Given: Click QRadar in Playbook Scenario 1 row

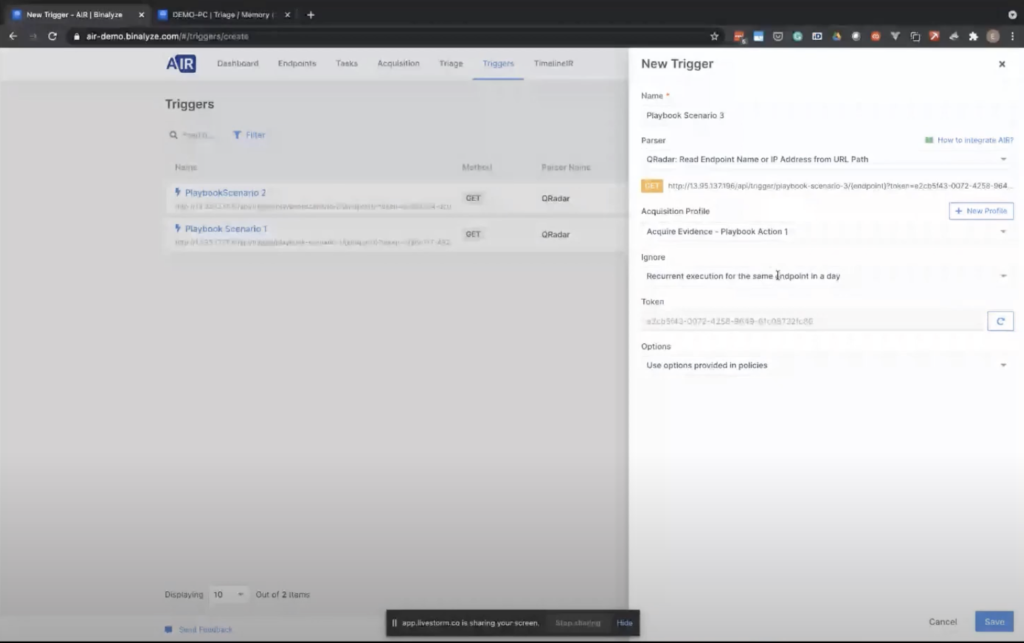Looking at the screenshot, I should coord(555,234).
